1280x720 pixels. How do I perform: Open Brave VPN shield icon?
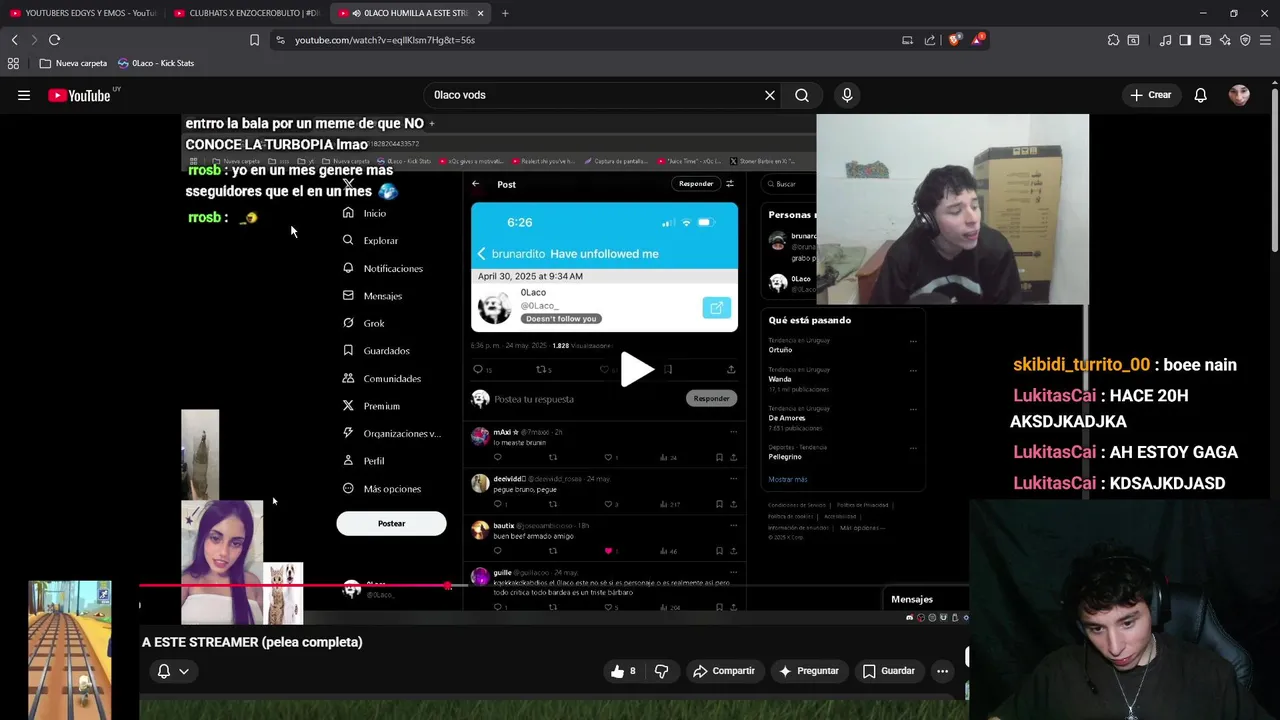point(1245,40)
